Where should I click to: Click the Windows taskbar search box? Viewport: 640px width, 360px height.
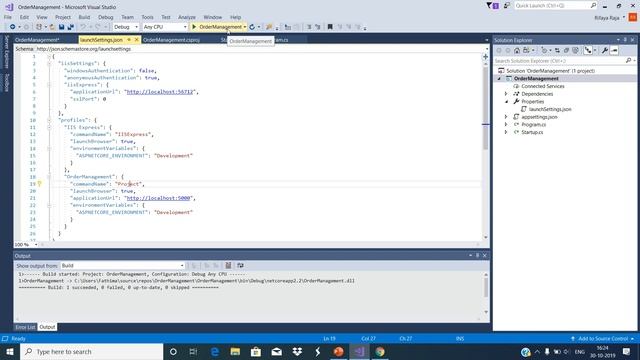click(x=91, y=351)
